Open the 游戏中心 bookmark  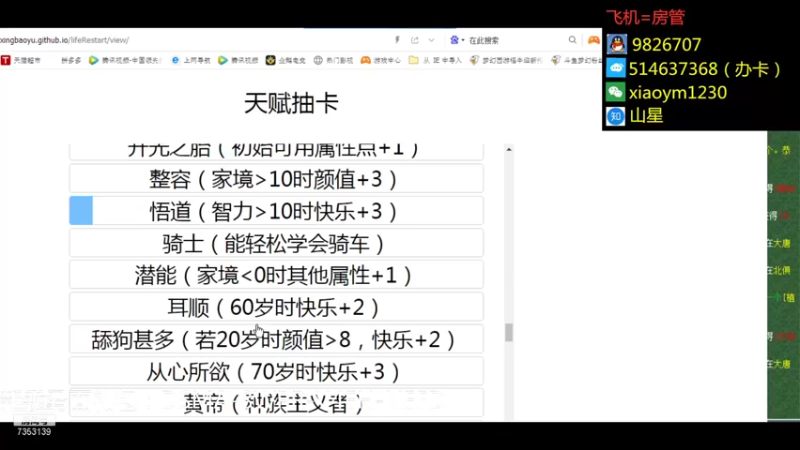(x=381, y=60)
